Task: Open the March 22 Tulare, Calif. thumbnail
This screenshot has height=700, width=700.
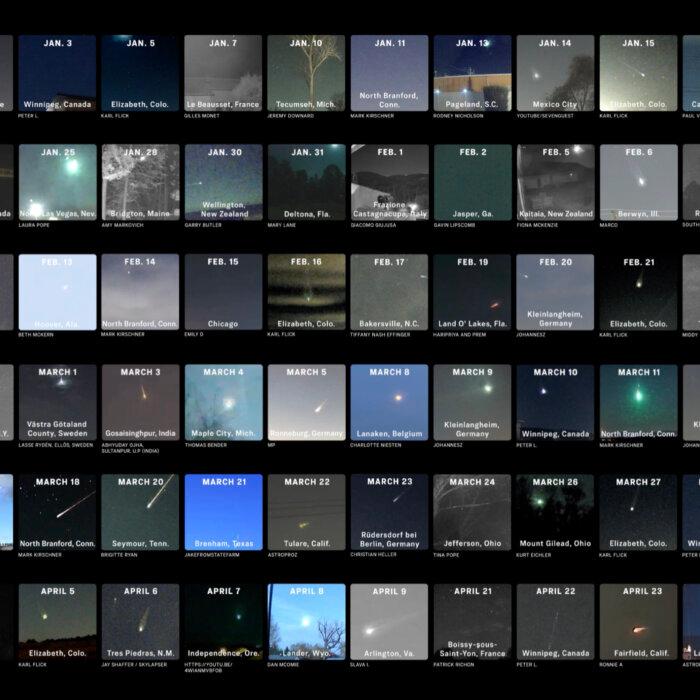Action: click(307, 512)
